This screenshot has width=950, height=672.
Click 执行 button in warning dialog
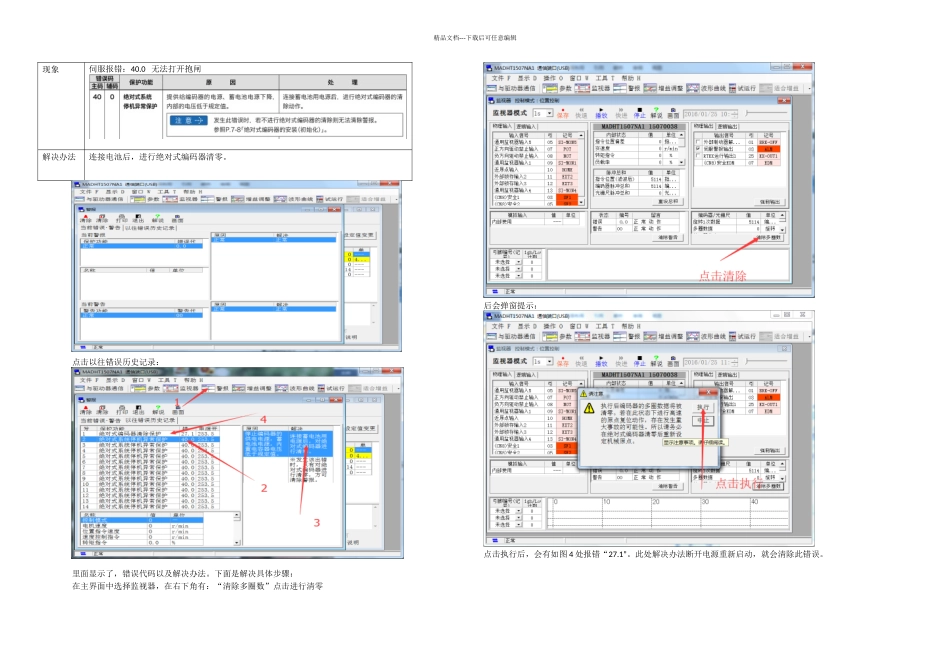point(703,407)
